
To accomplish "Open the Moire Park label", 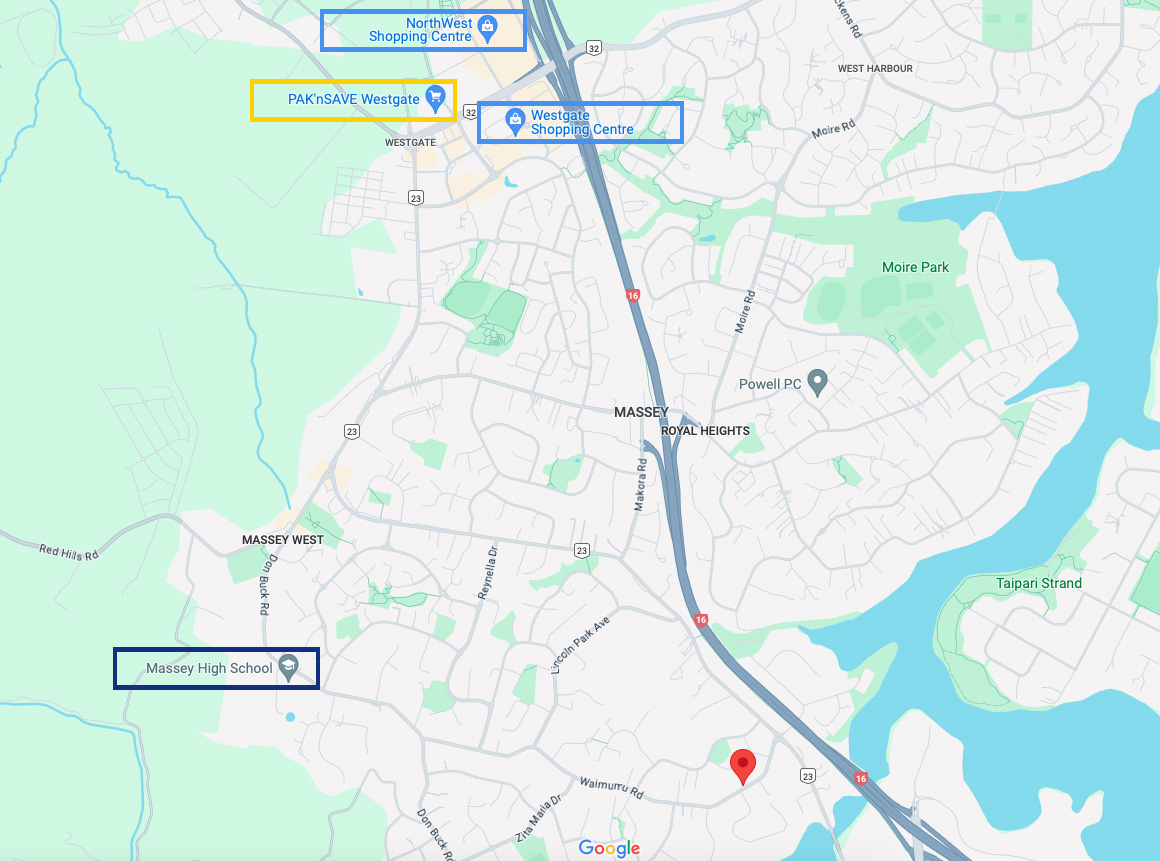I will pos(915,267).
